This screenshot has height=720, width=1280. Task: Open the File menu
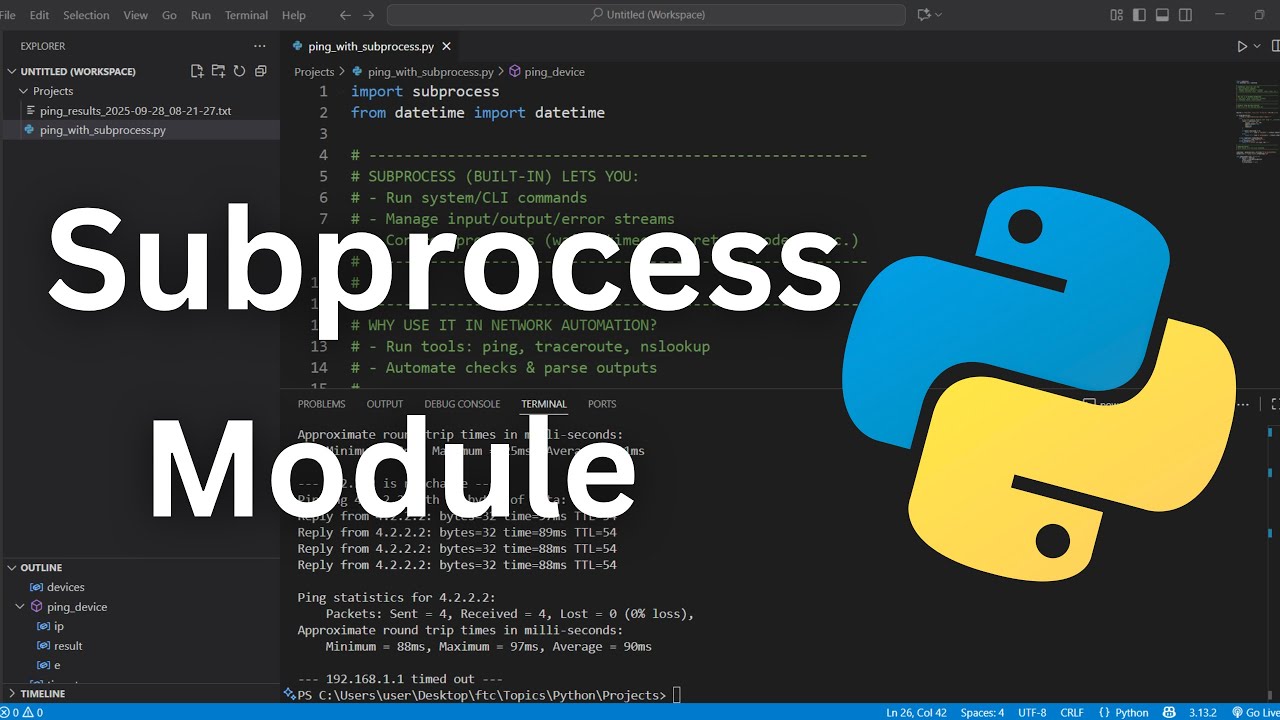pyautogui.click(x=8, y=15)
